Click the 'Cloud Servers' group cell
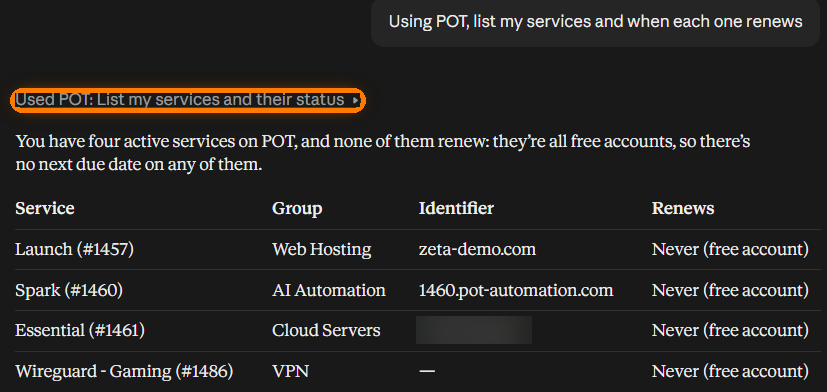Image resolution: width=827 pixels, height=392 pixels. (326, 331)
